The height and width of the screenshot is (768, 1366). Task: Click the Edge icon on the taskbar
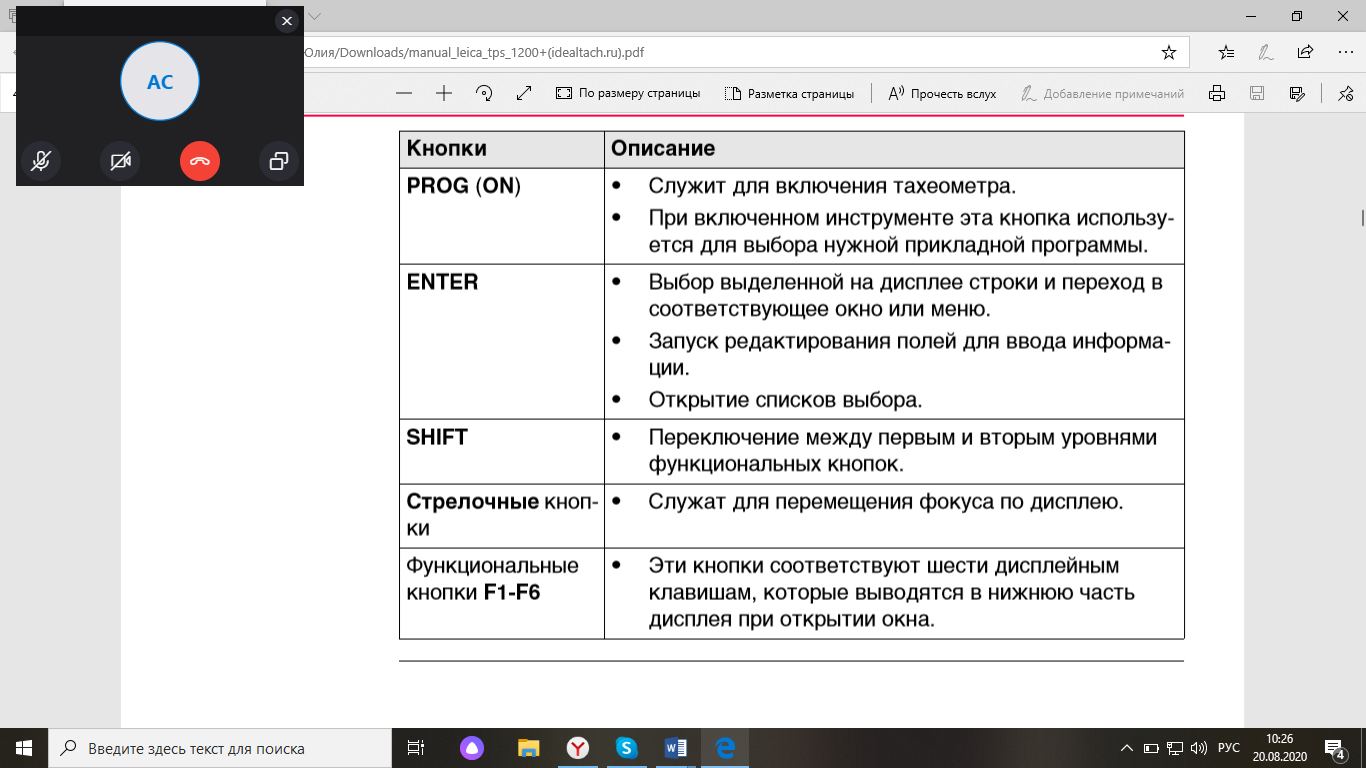tap(725, 748)
